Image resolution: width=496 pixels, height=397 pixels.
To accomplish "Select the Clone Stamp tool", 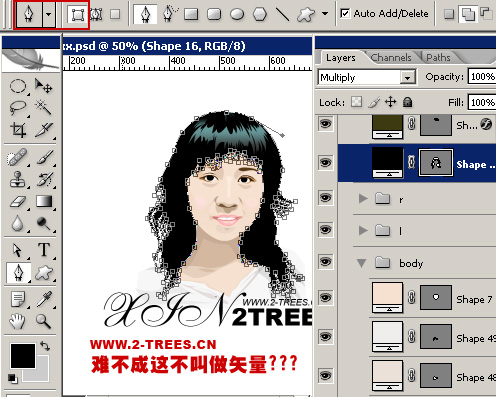I will pyautogui.click(x=18, y=179).
